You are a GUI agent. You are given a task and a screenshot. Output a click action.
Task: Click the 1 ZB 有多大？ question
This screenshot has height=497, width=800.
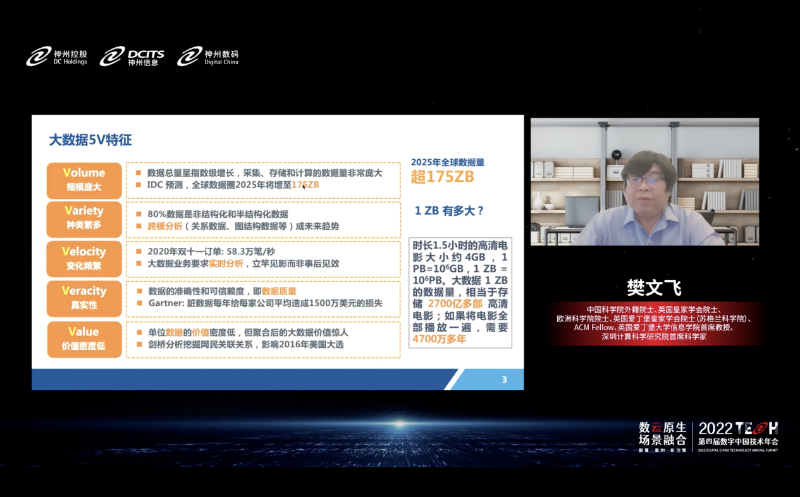point(449,211)
